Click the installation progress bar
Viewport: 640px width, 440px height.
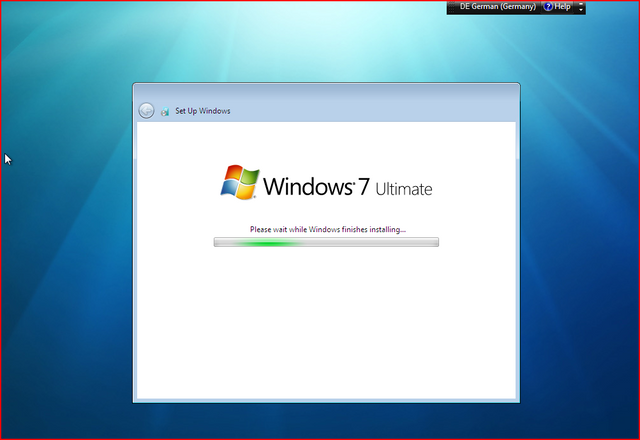tap(326, 242)
